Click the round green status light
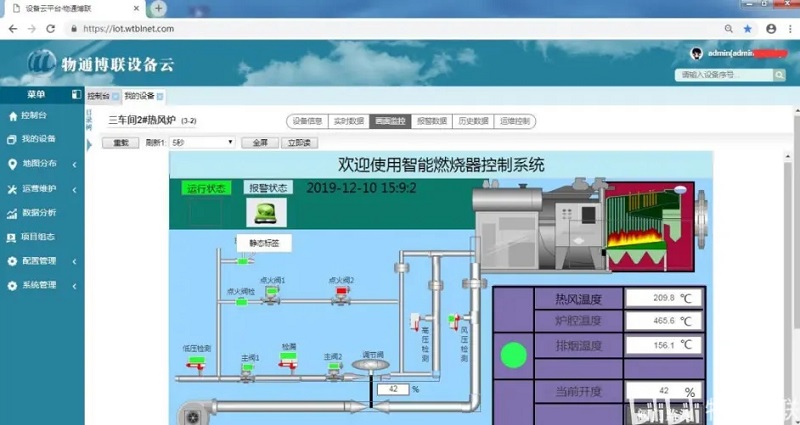800x425 pixels. tap(513, 353)
